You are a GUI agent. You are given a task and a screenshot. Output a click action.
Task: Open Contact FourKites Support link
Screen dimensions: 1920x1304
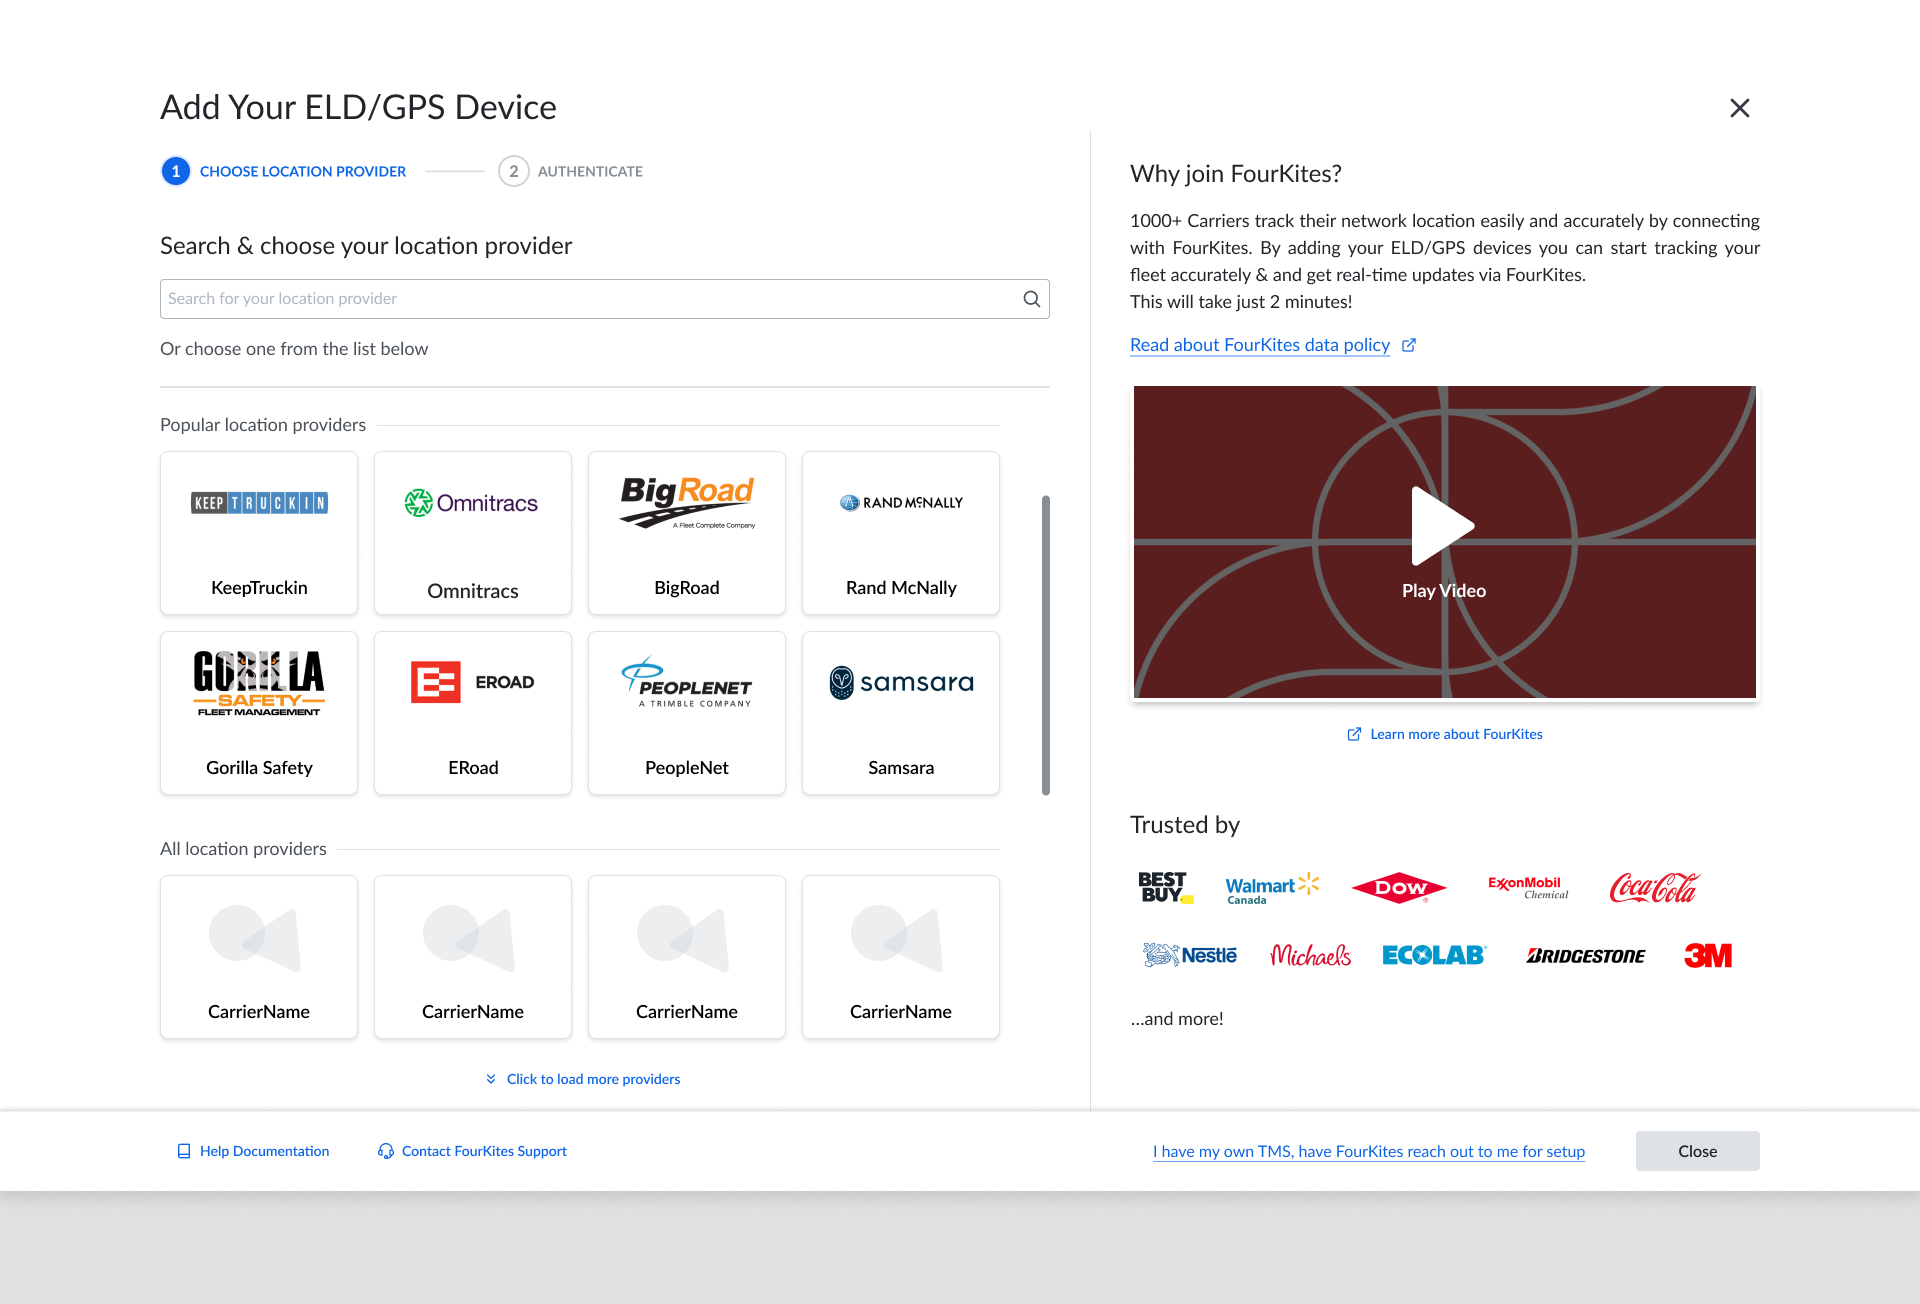pos(484,1151)
